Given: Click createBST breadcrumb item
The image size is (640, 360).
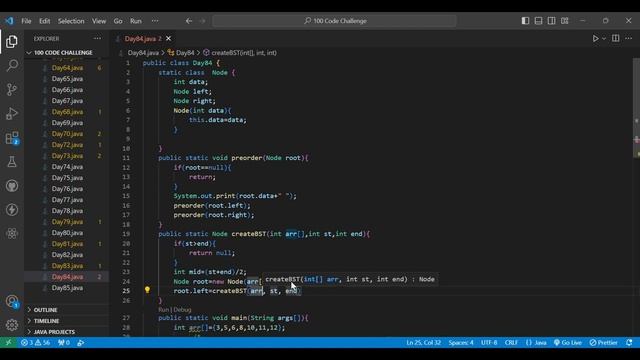Looking at the screenshot, I should [240, 53].
